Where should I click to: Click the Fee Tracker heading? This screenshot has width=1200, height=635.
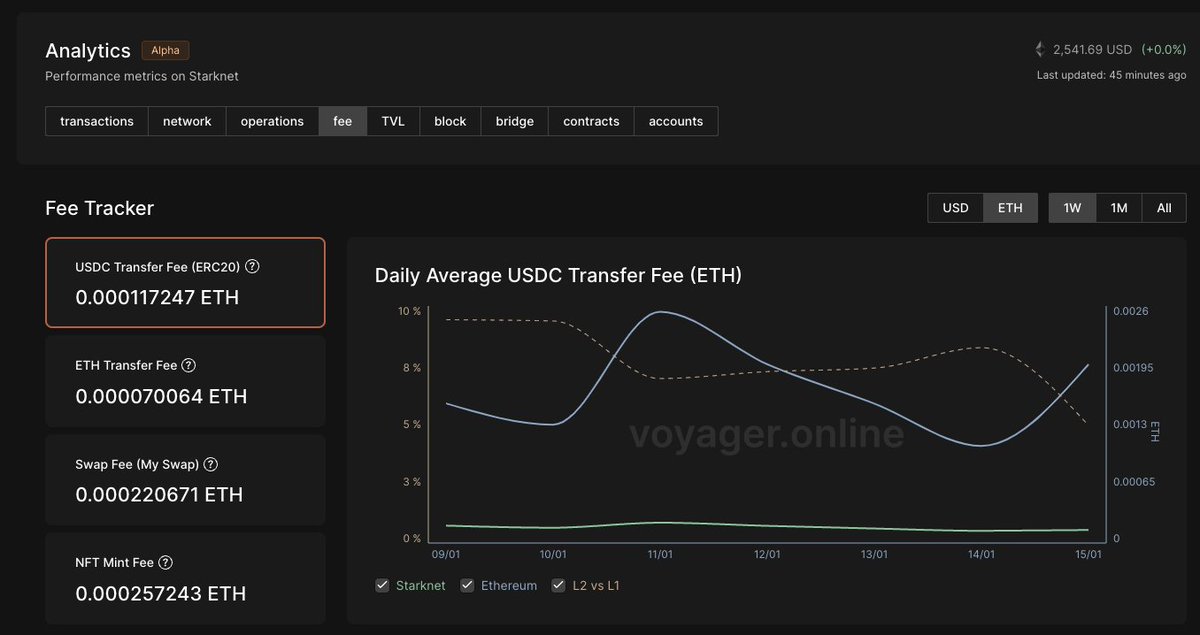100,208
